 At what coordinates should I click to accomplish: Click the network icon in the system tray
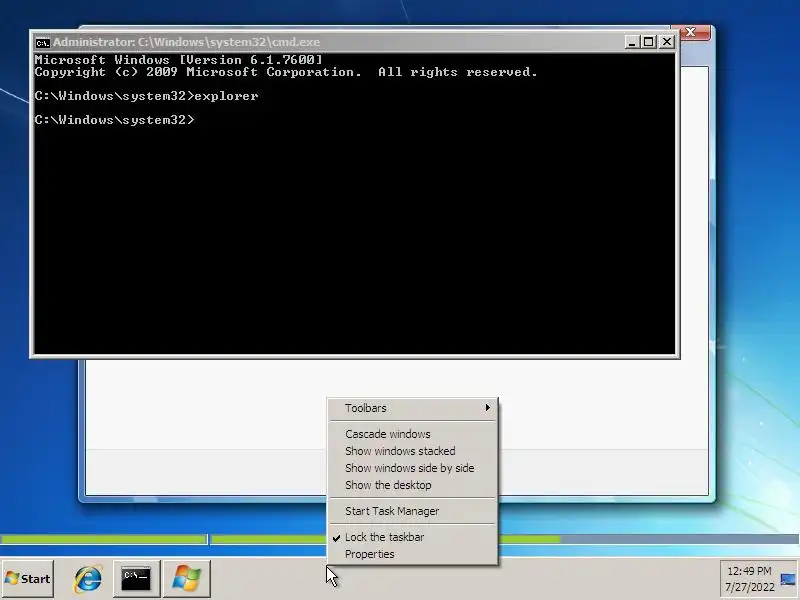(x=788, y=579)
